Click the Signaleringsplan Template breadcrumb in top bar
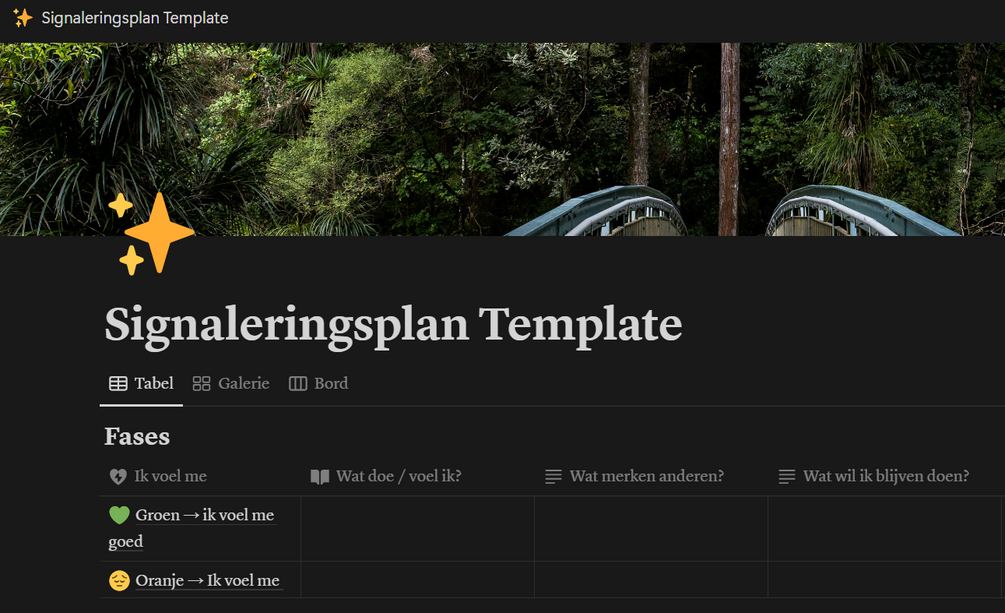1005x613 pixels. point(135,18)
